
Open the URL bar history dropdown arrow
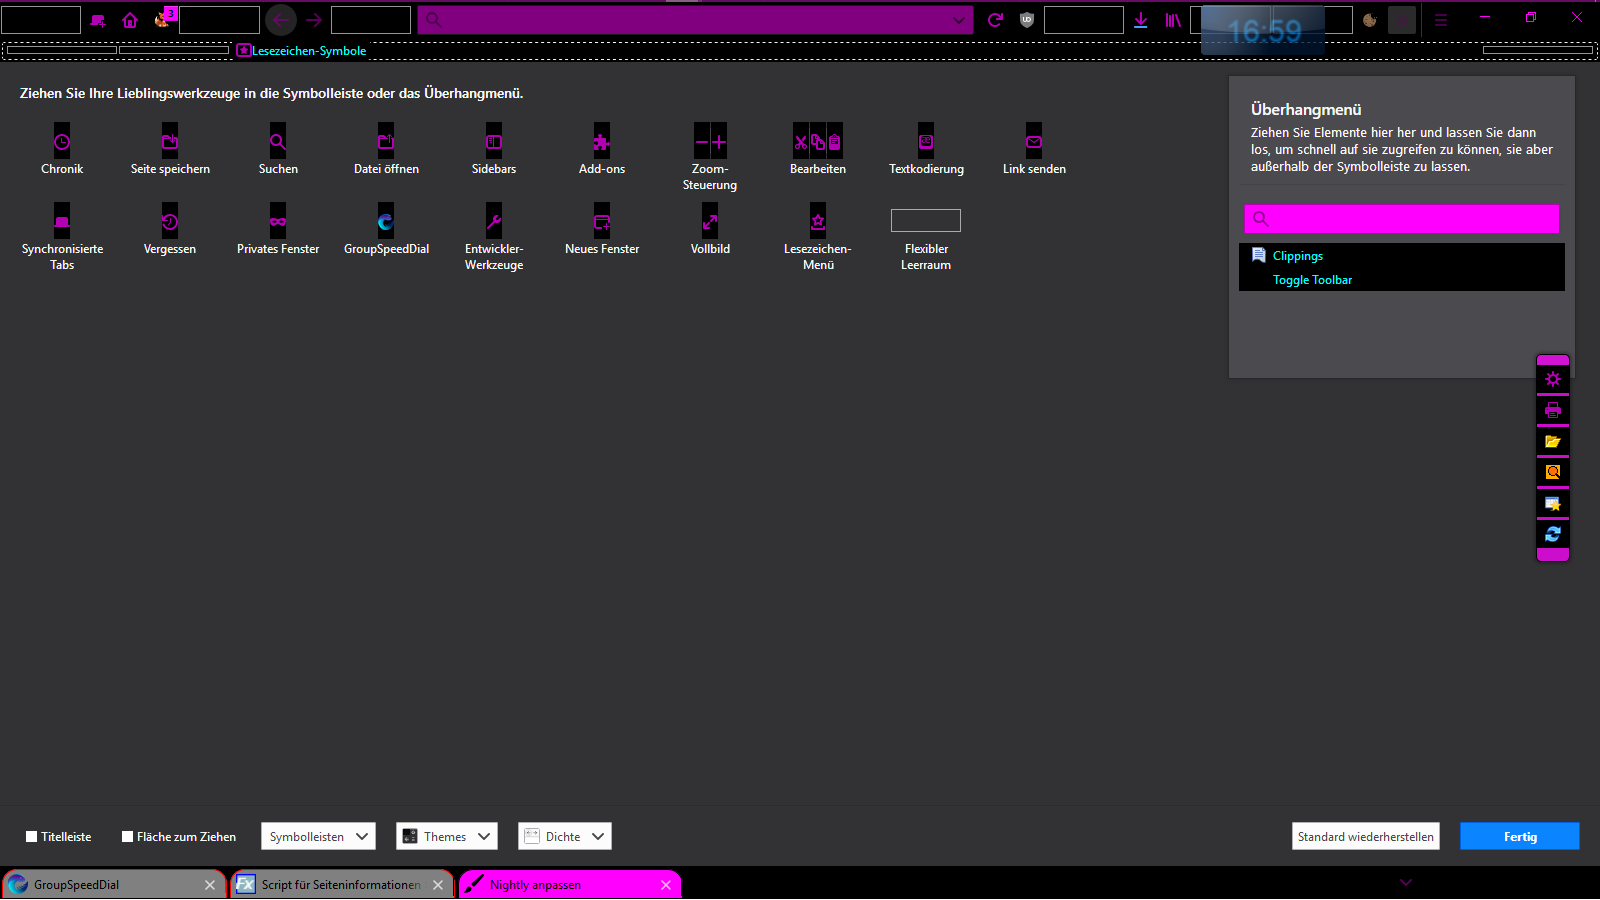tap(959, 20)
